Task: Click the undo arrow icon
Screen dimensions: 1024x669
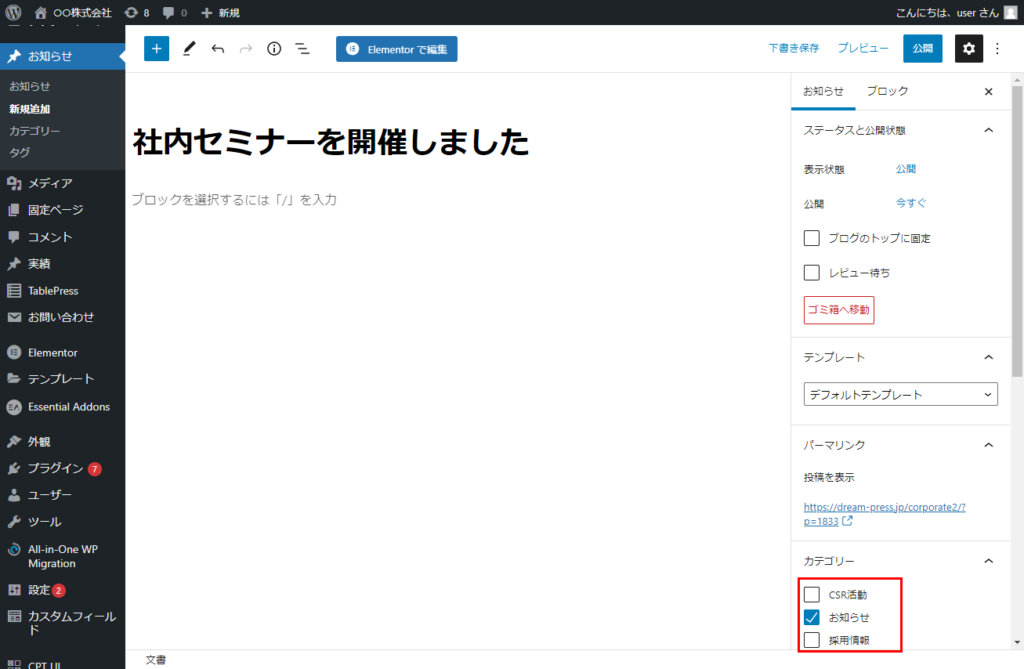Action: (218, 49)
